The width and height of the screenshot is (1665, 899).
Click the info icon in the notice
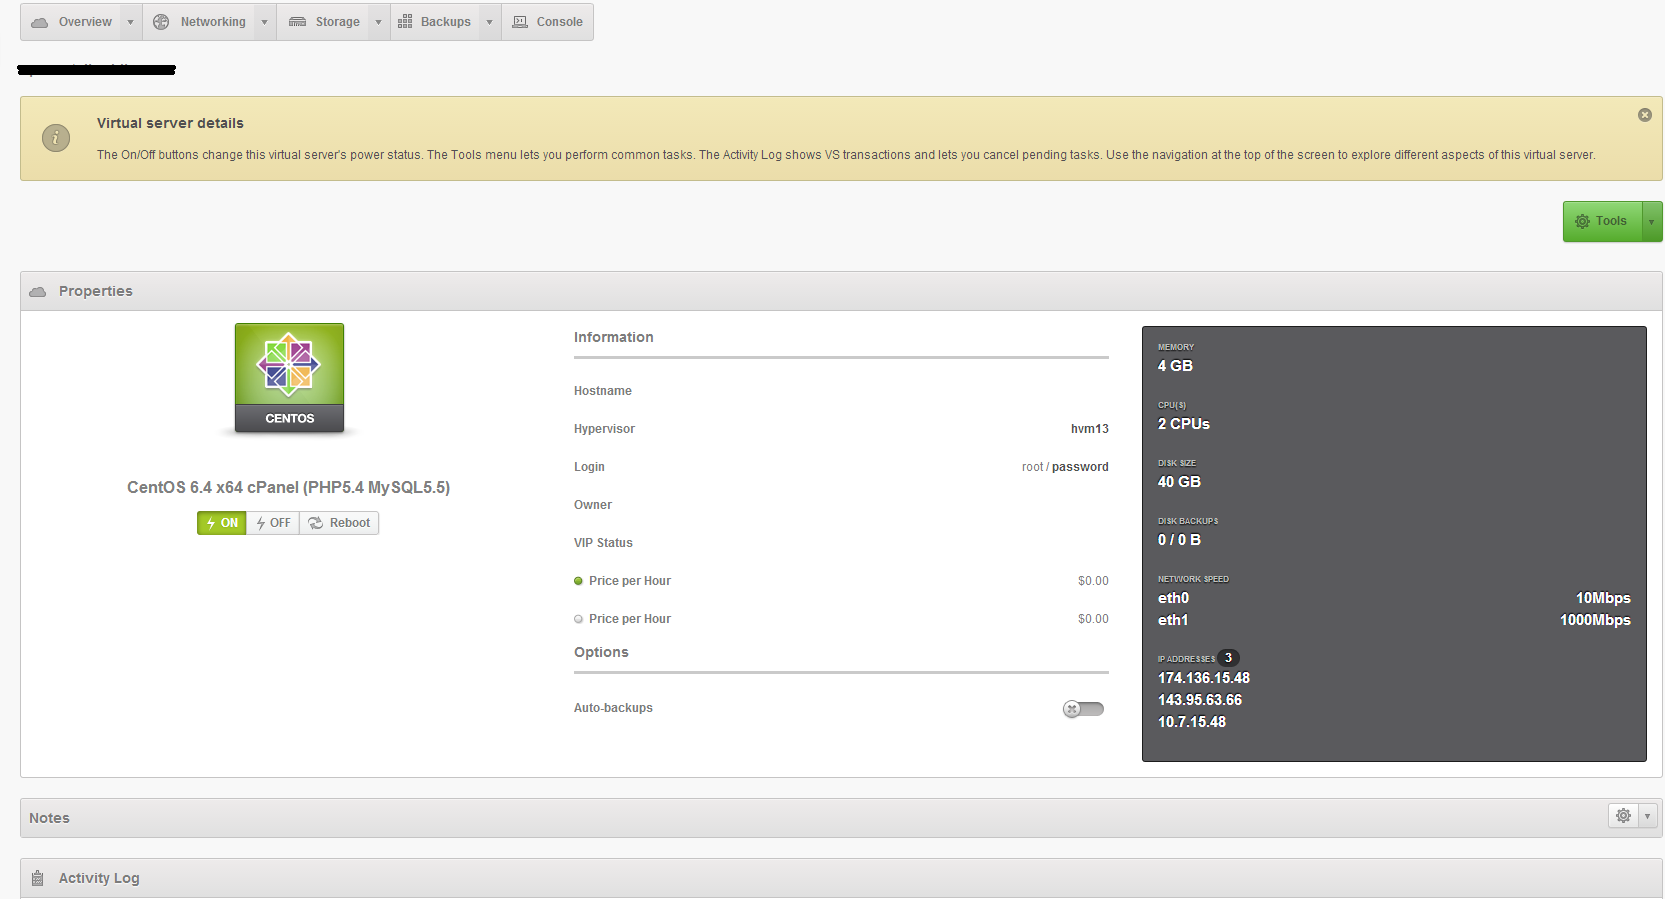pyautogui.click(x=56, y=138)
